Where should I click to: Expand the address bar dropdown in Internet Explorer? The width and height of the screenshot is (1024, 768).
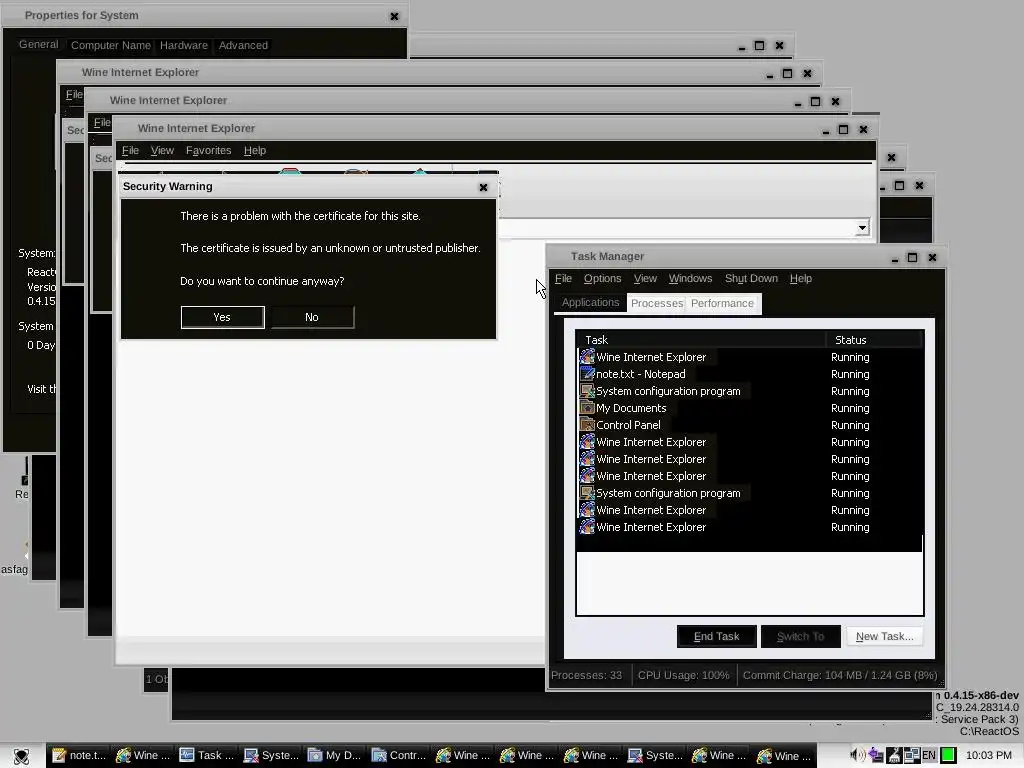(x=862, y=228)
